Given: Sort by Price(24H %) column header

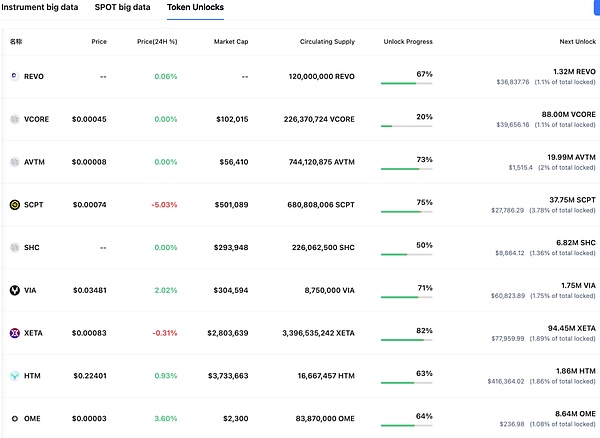Looking at the screenshot, I should [157, 42].
